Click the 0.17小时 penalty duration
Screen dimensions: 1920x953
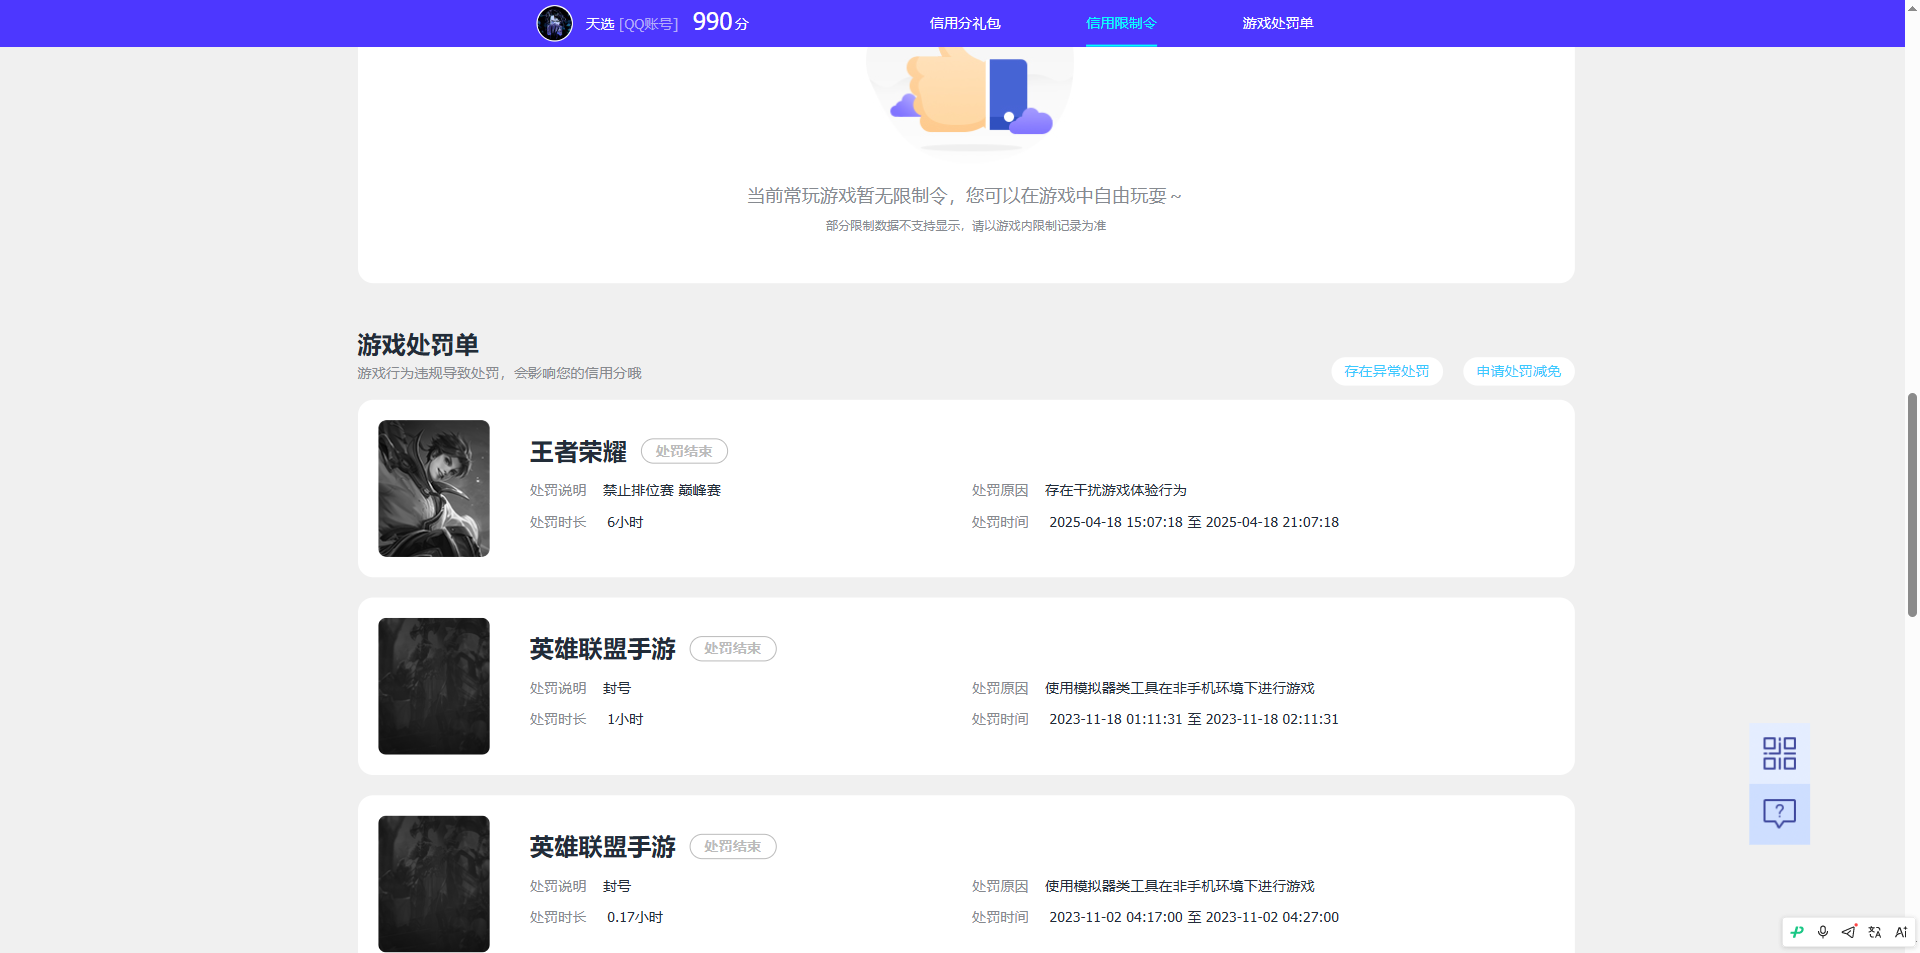tap(635, 917)
